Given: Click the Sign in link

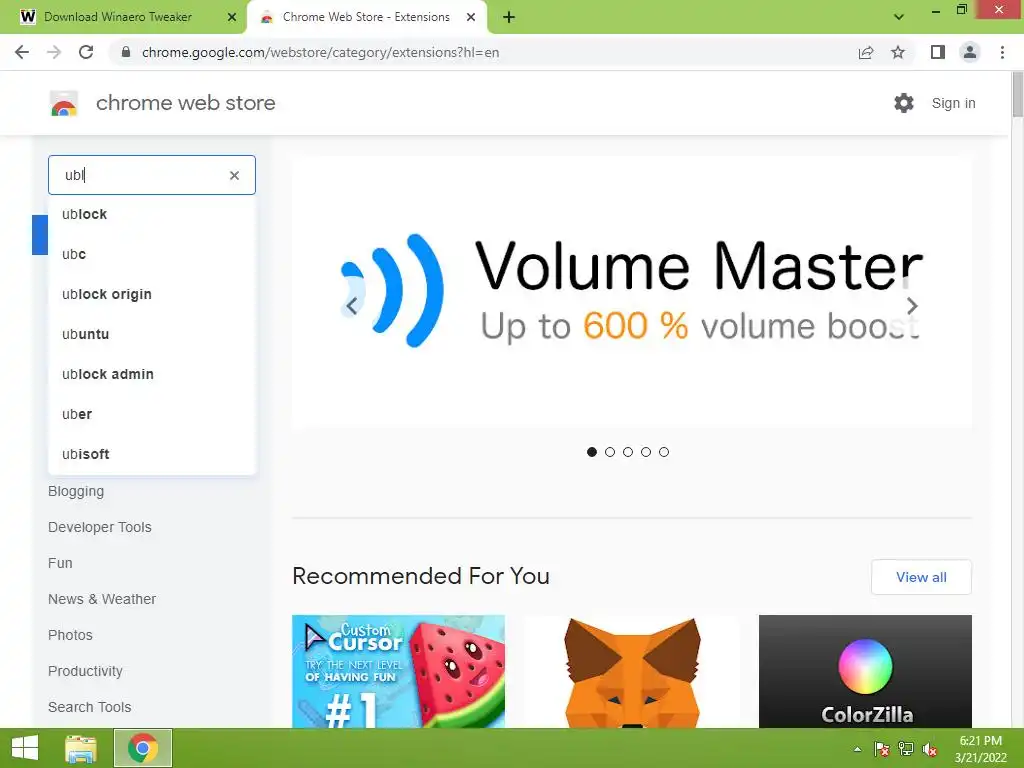Looking at the screenshot, I should (x=953, y=103).
